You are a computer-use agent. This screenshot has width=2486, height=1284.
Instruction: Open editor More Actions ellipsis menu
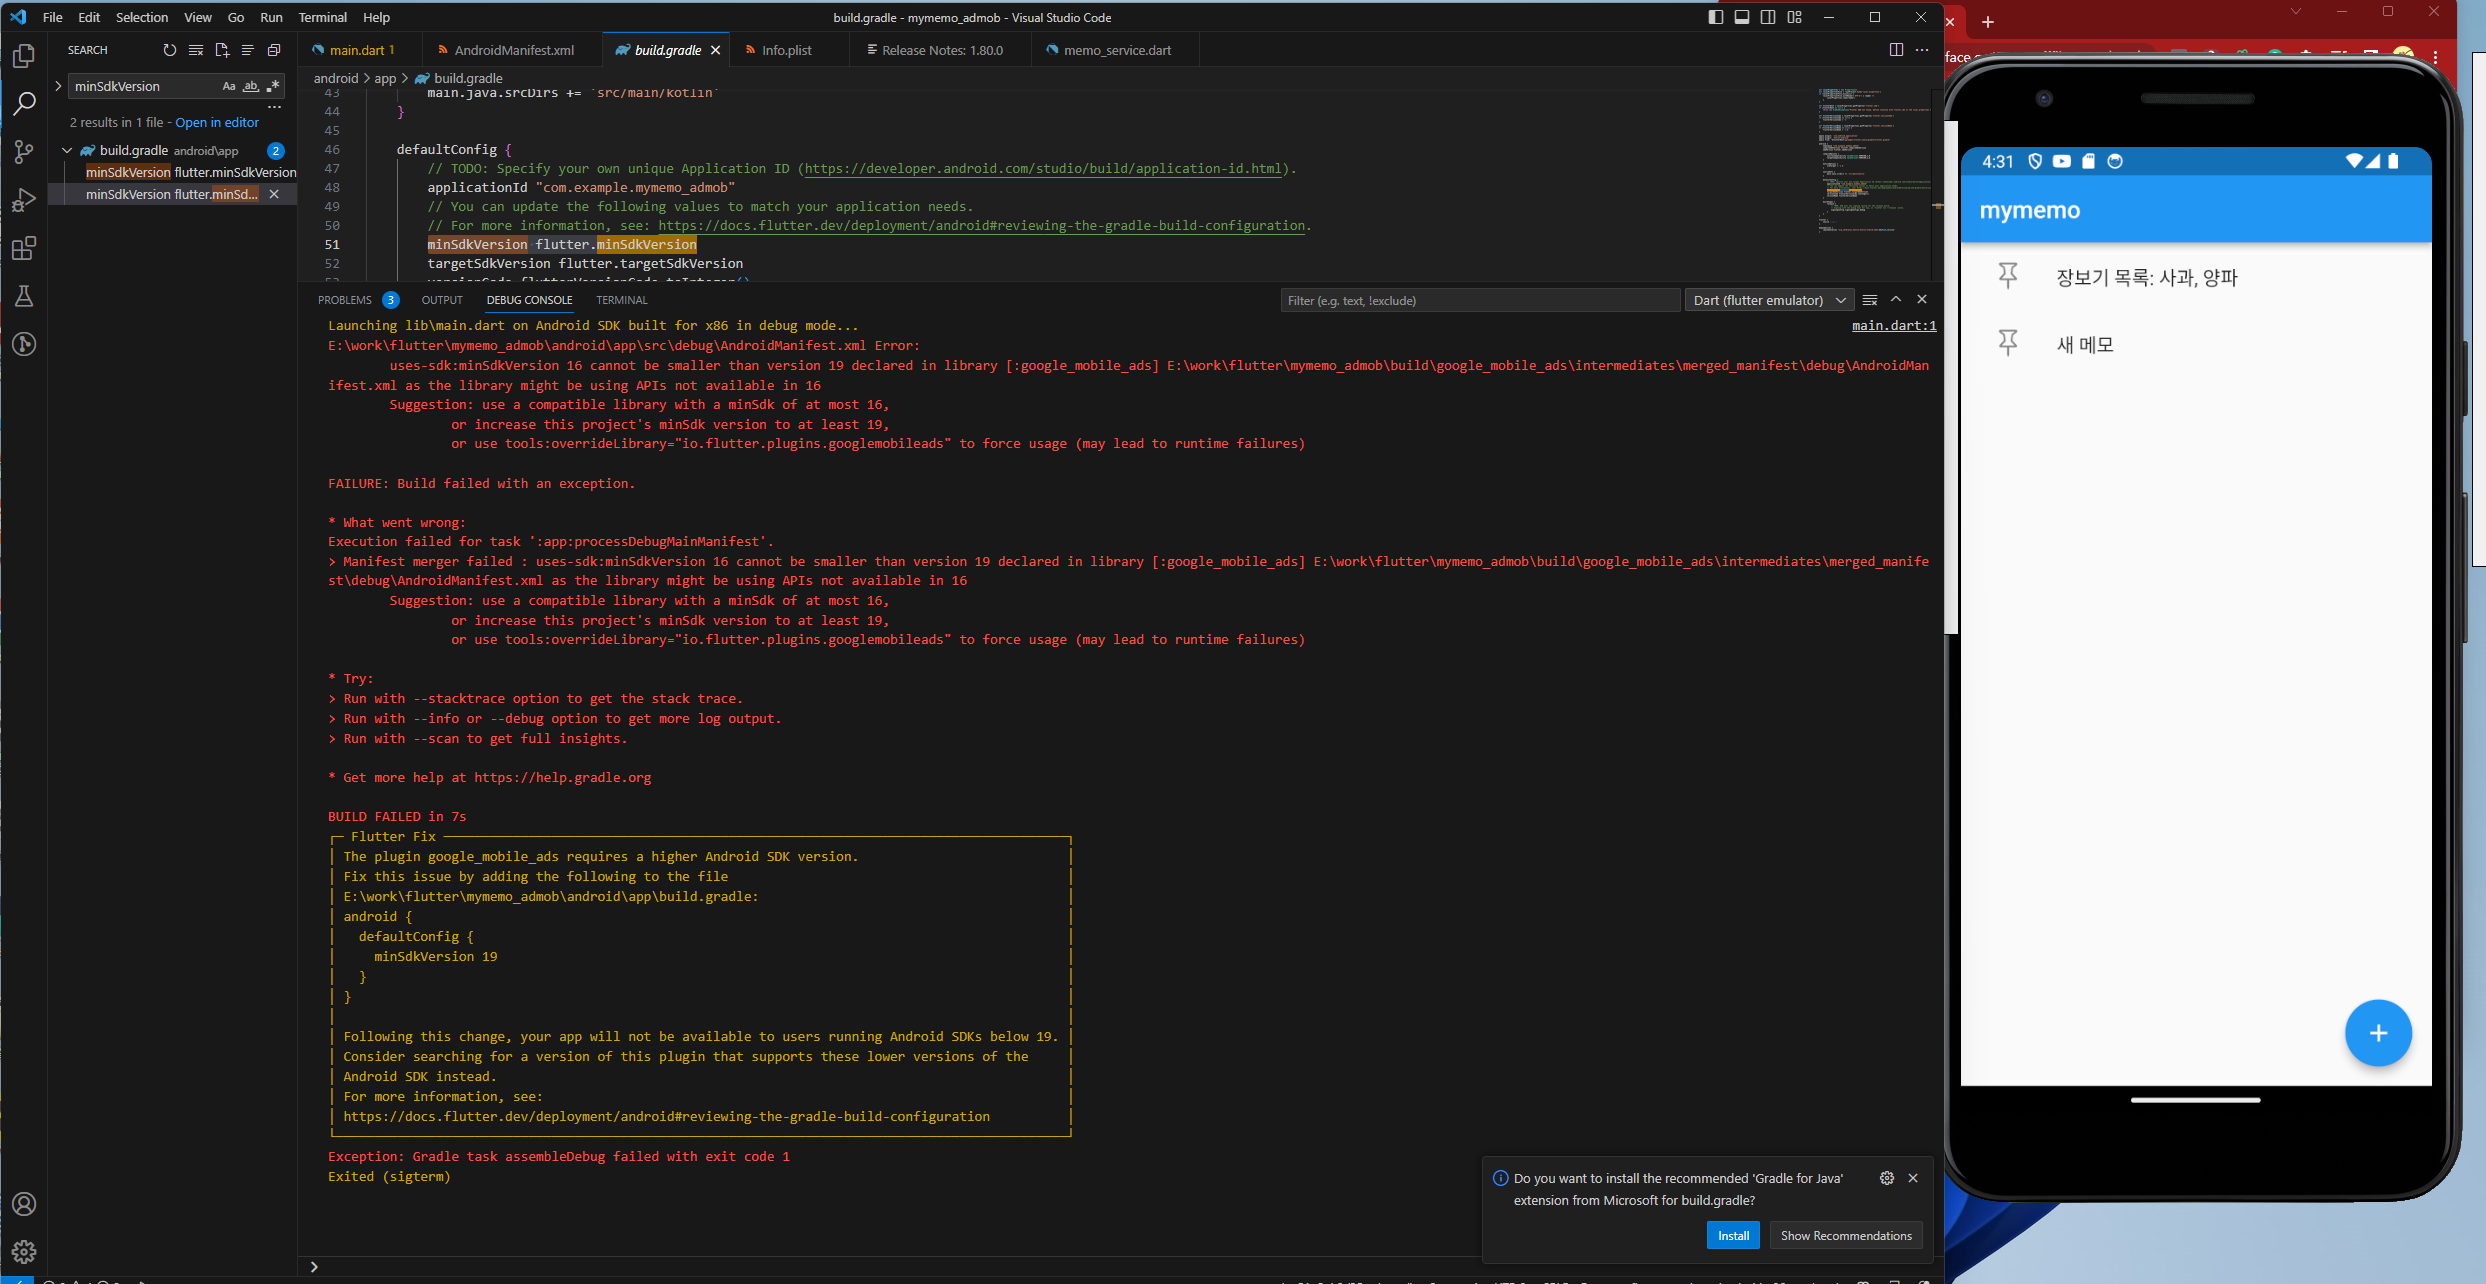pyautogui.click(x=1922, y=50)
